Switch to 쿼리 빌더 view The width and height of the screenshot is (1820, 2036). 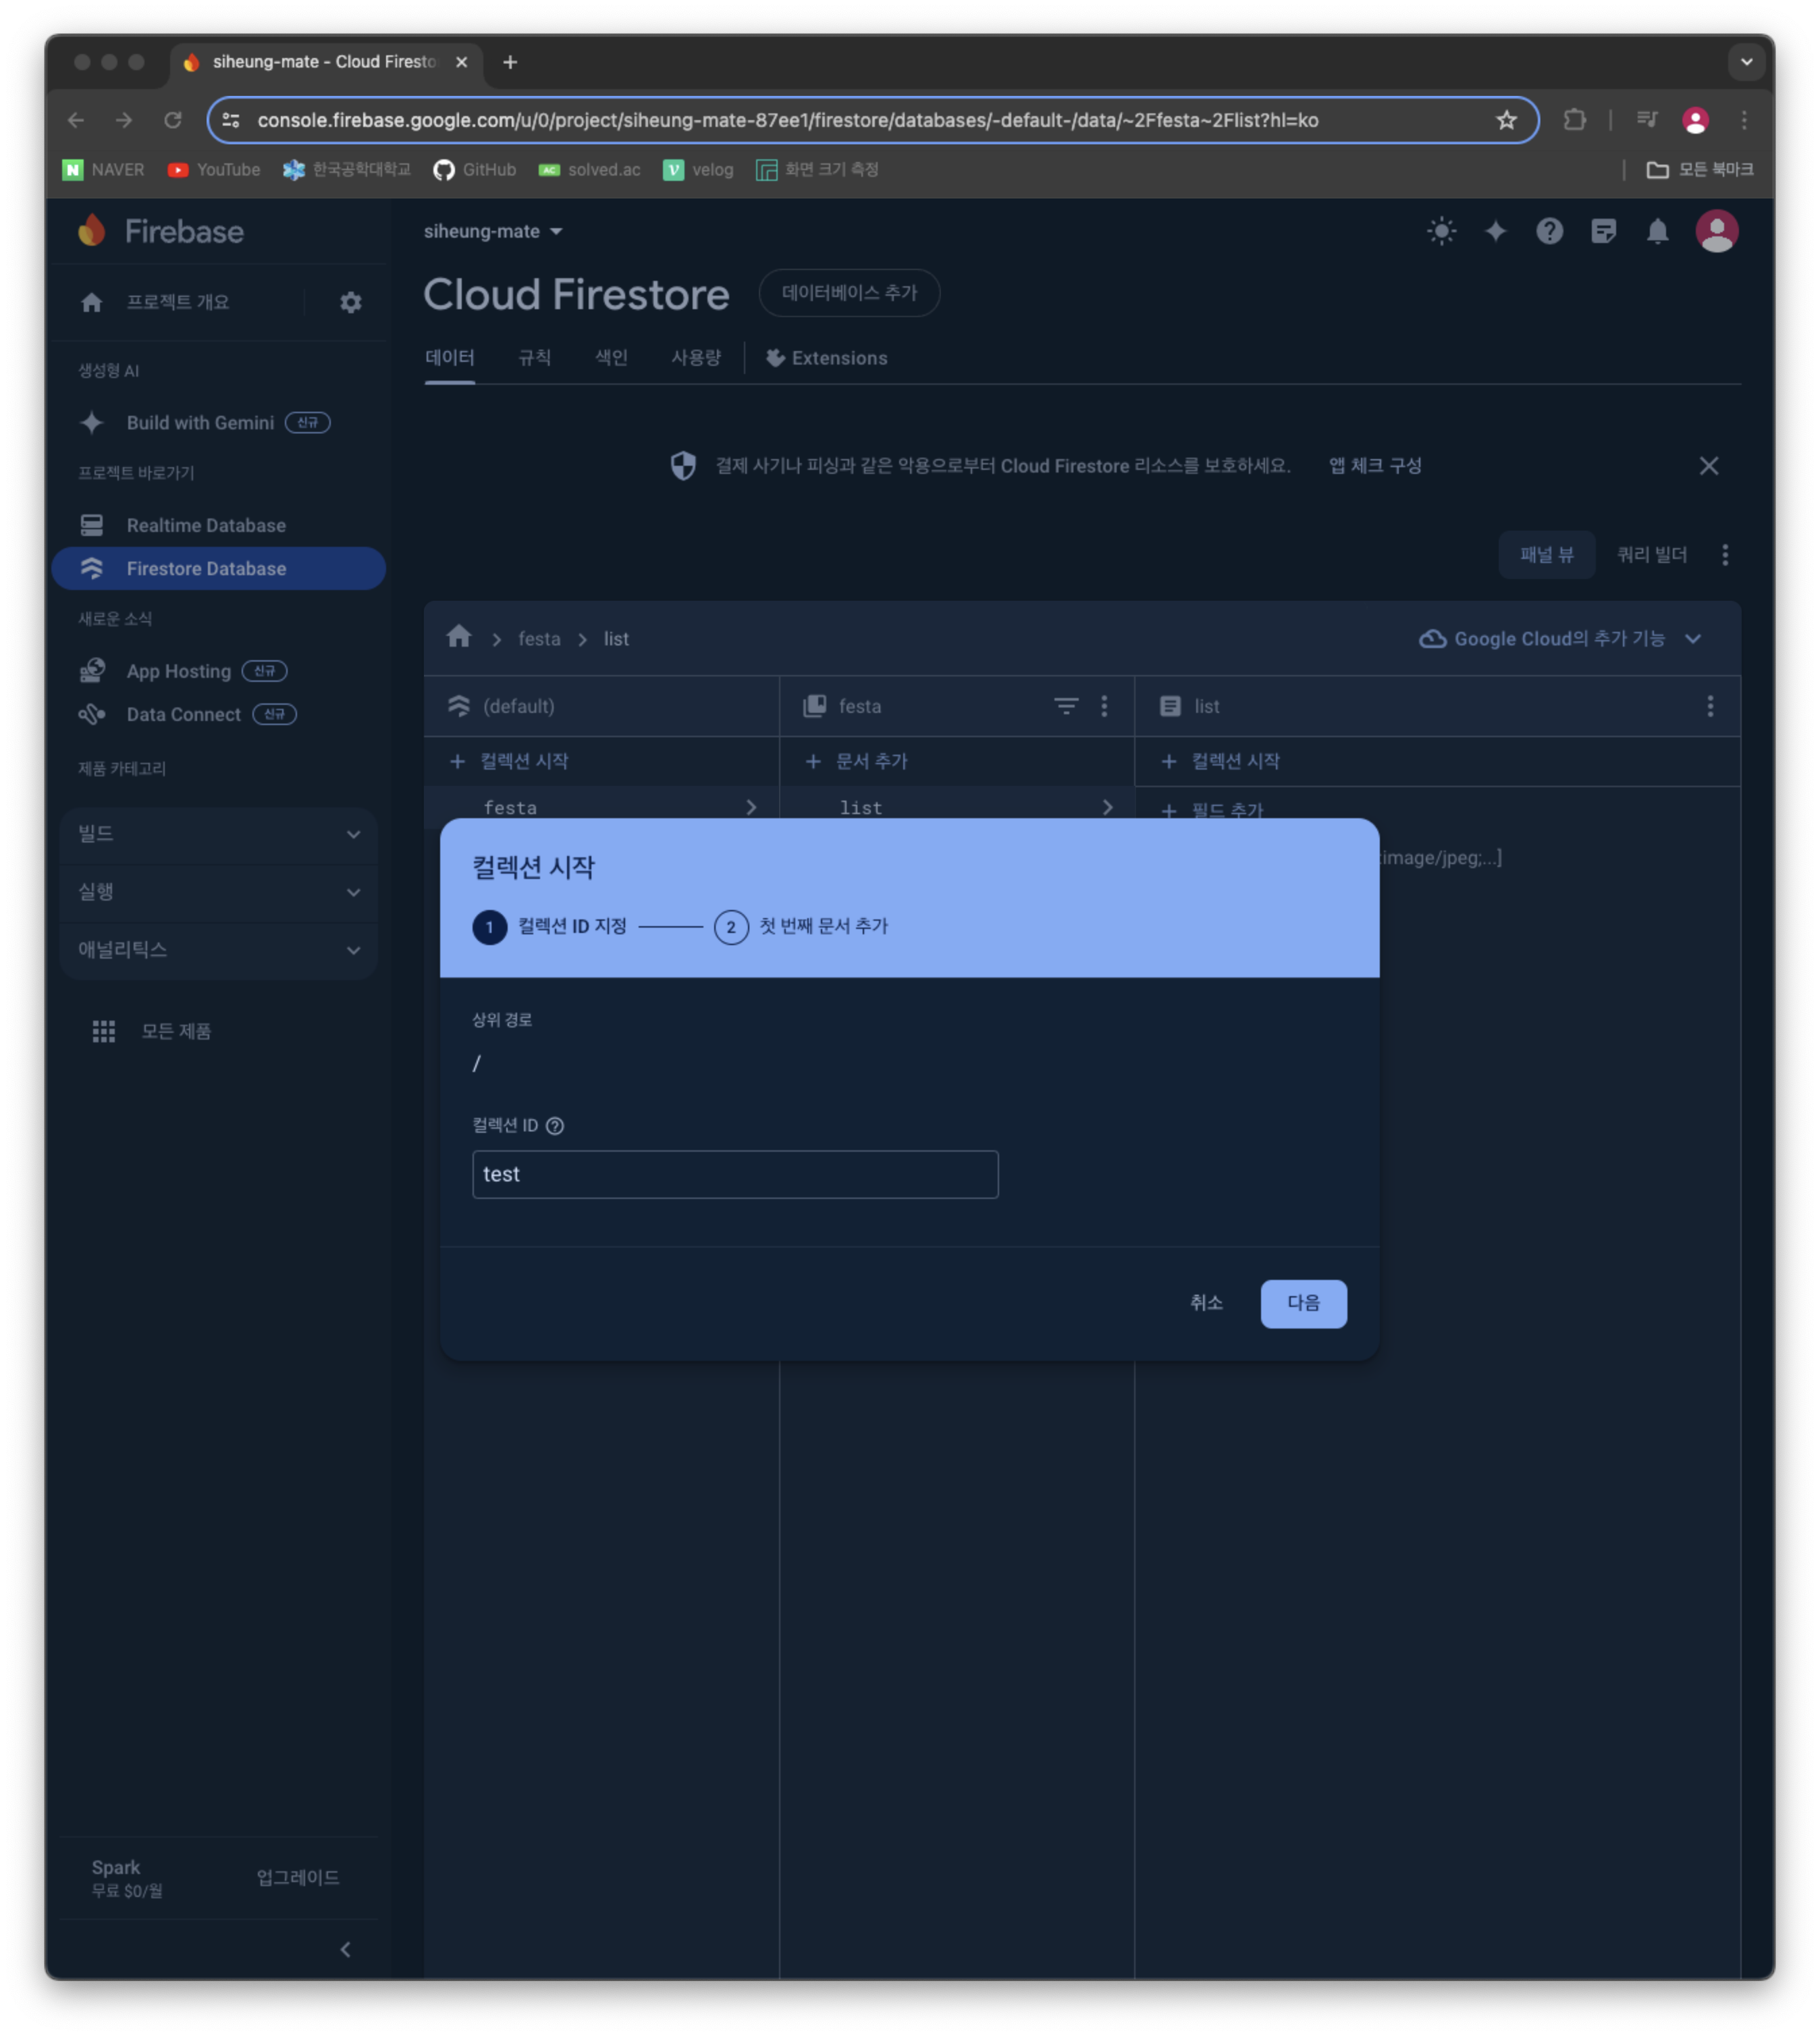[1651, 554]
